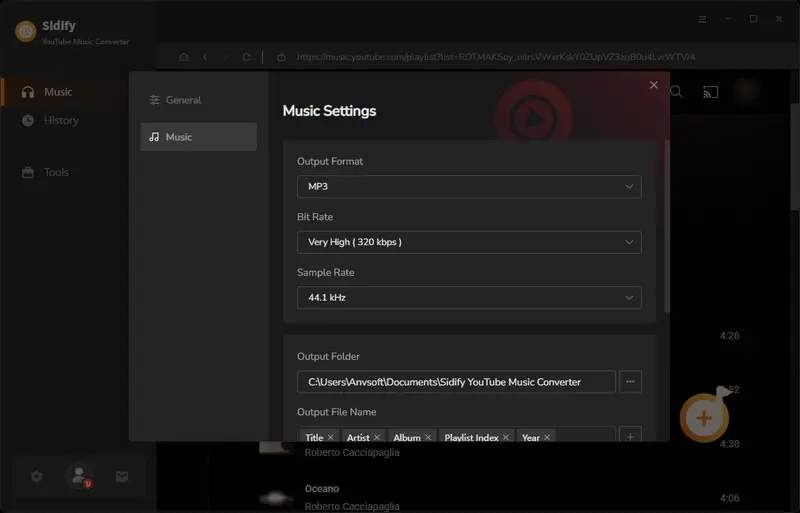This screenshot has height=513, width=800.
Task: Click the 4:06 duration of Oceano
Action: click(x=730, y=498)
